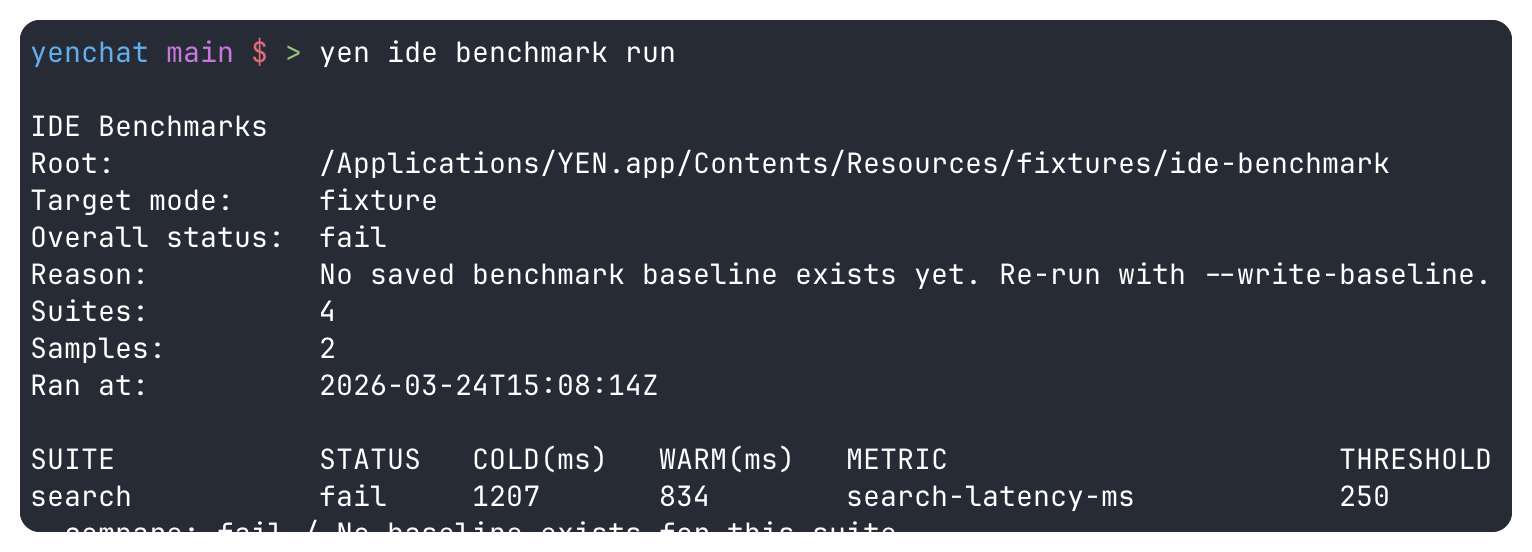Click the 'yenchat' prompt name
This screenshot has height=552, width=1532.
(x=90, y=53)
